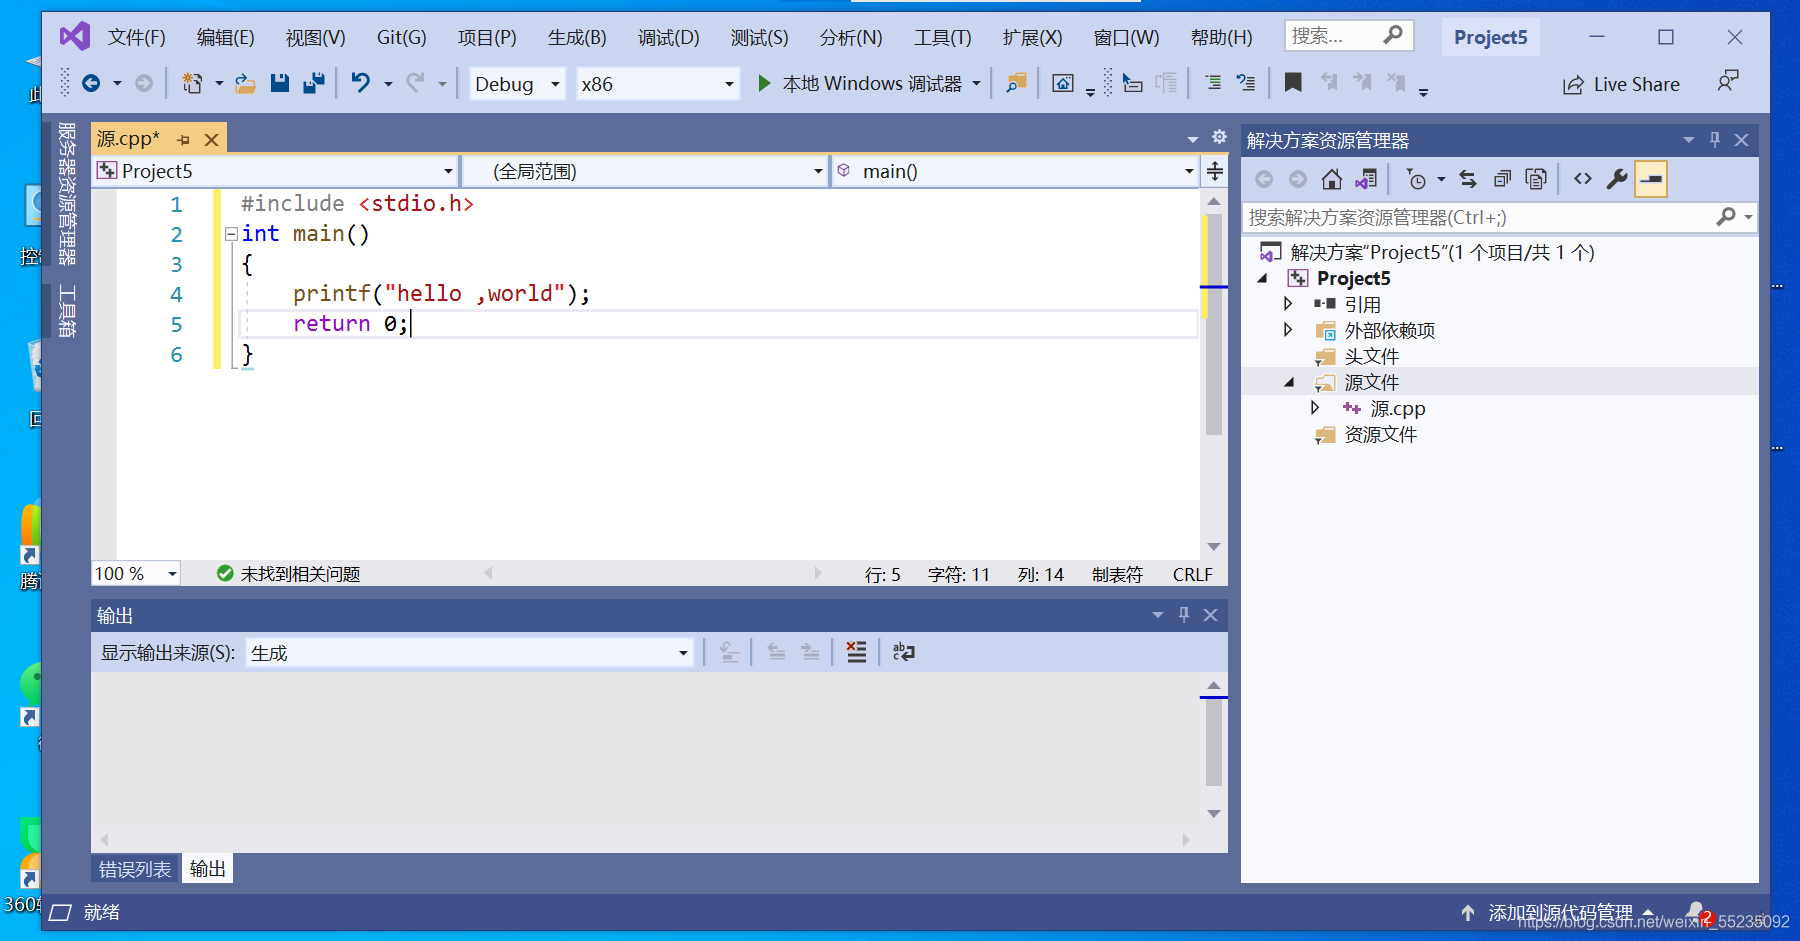Expand the 外部依赖项 tree node

pyautogui.click(x=1288, y=329)
